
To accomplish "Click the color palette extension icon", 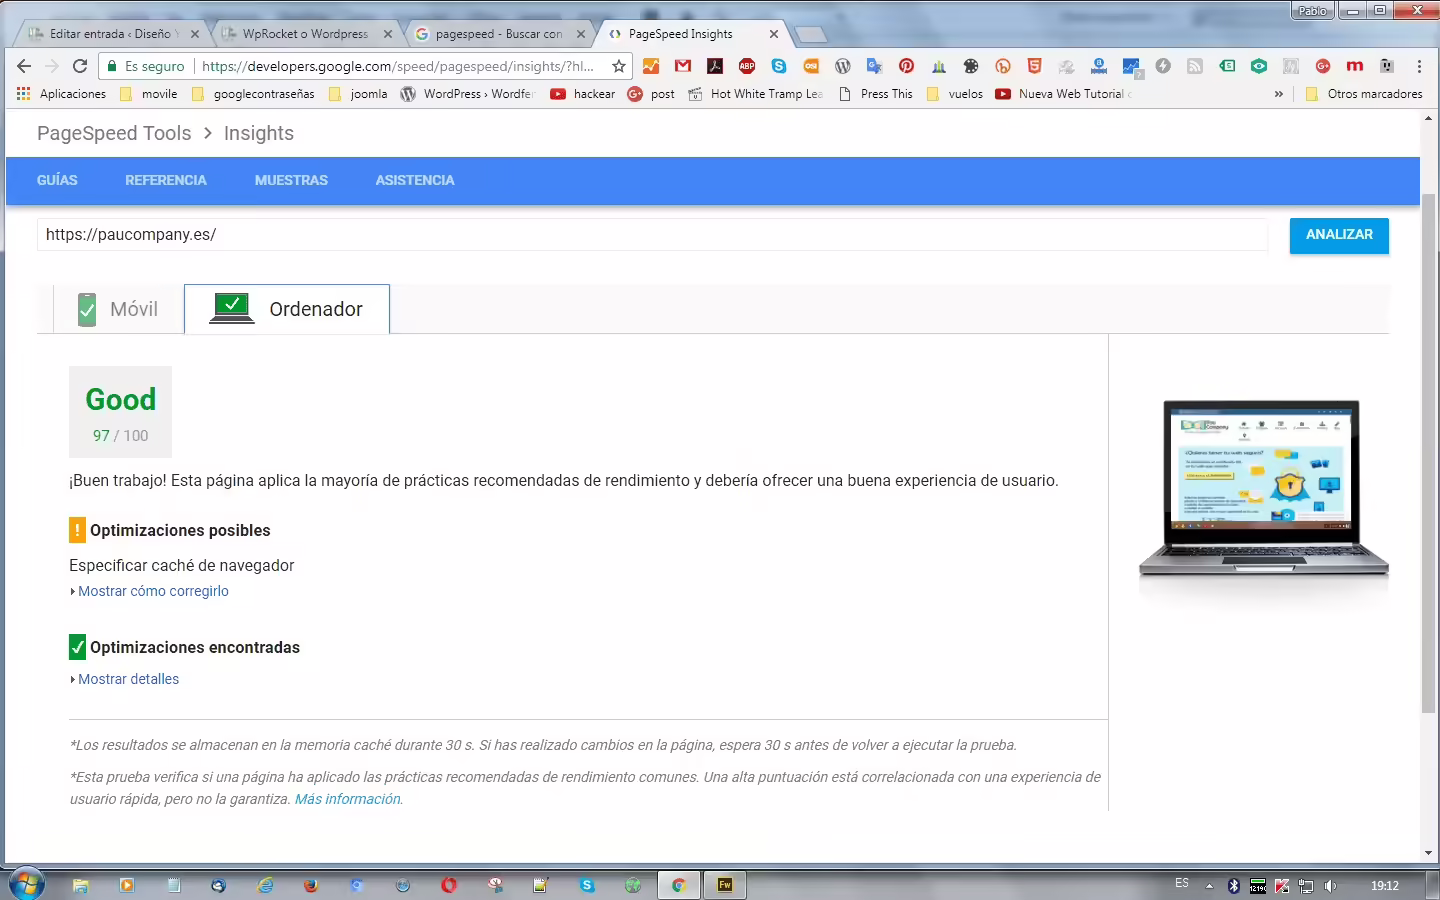I will 971,66.
